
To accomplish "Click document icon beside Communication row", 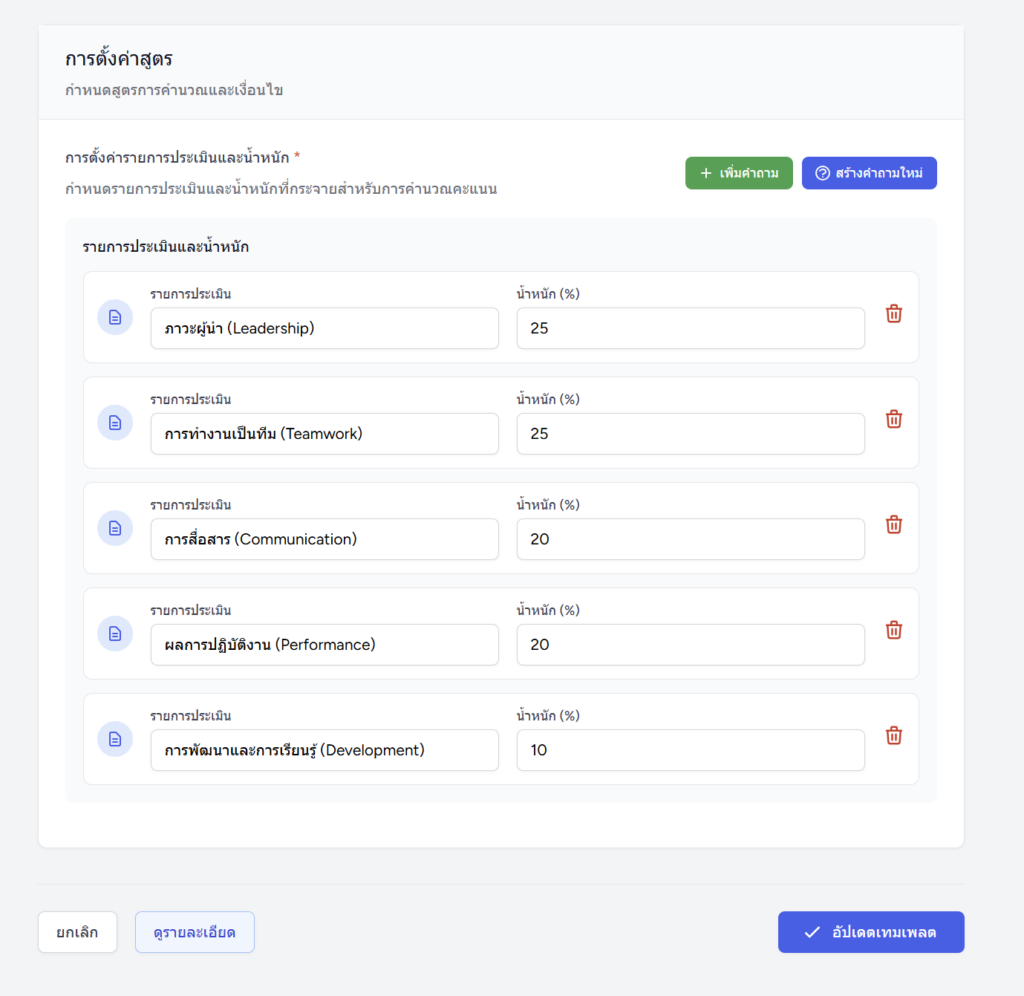I will pos(115,528).
